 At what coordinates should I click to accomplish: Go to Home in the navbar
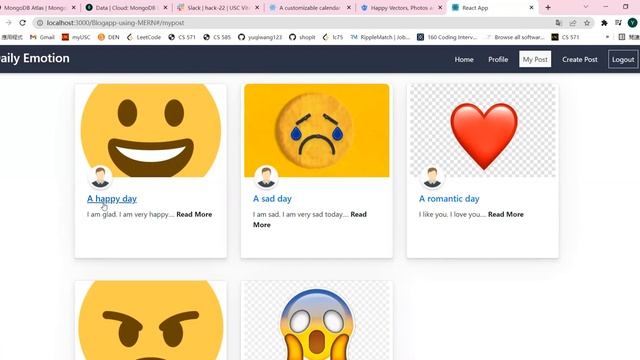[x=464, y=59]
